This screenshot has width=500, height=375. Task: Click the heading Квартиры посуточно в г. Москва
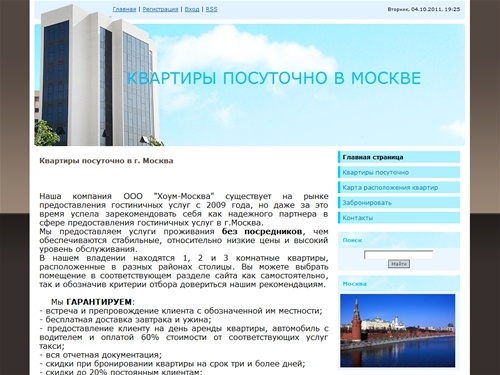pyautogui.click(x=106, y=161)
